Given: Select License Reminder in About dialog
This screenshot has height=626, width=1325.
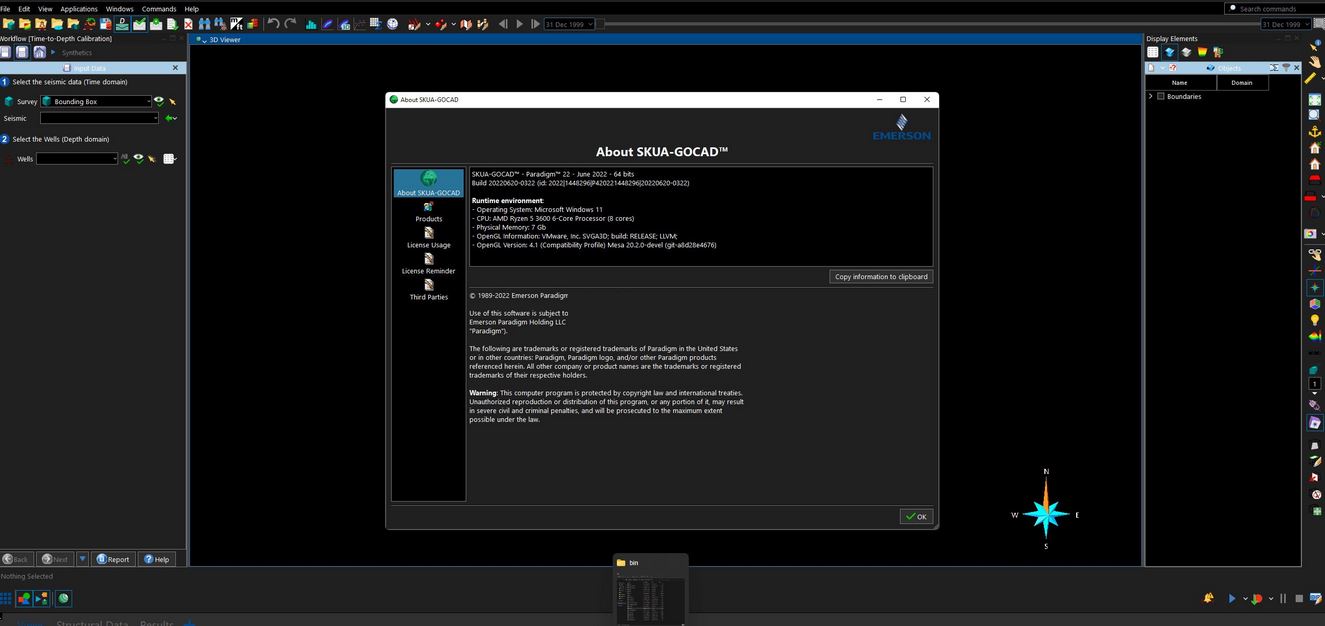Looking at the screenshot, I should pyautogui.click(x=428, y=264).
